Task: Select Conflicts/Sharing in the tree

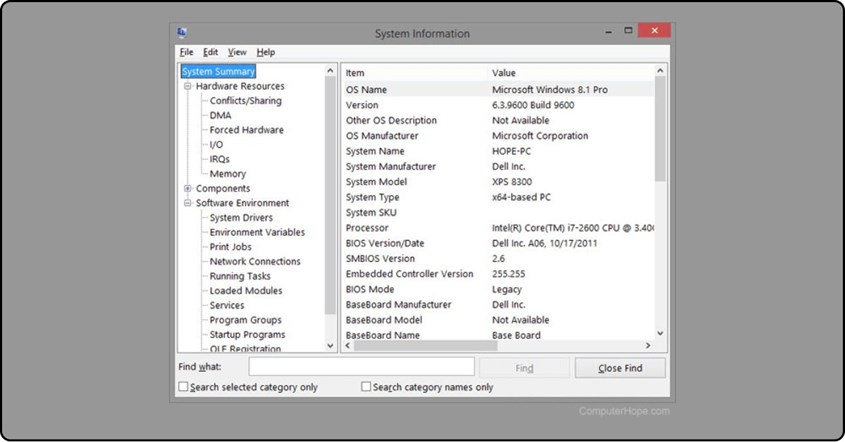Action: [245, 101]
